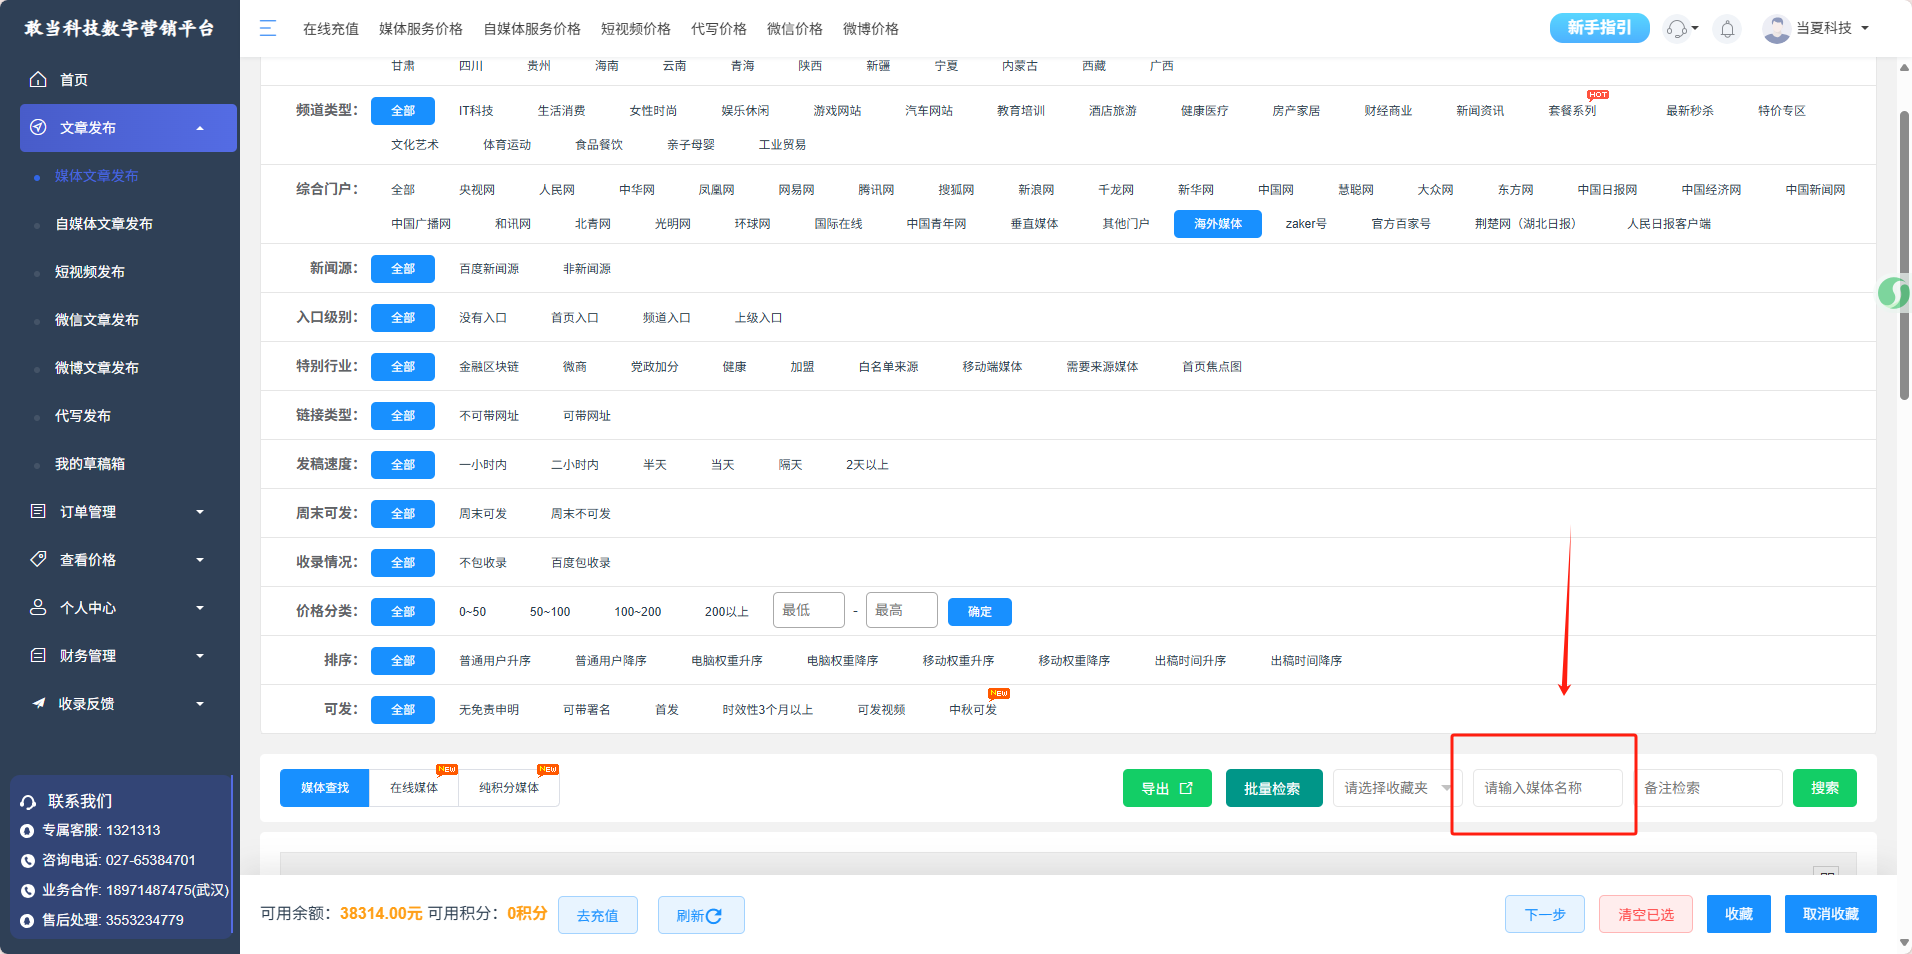Select the 媒体查找 tab
Viewport: 1912px width, 954px height.
(x=325, y=788)
